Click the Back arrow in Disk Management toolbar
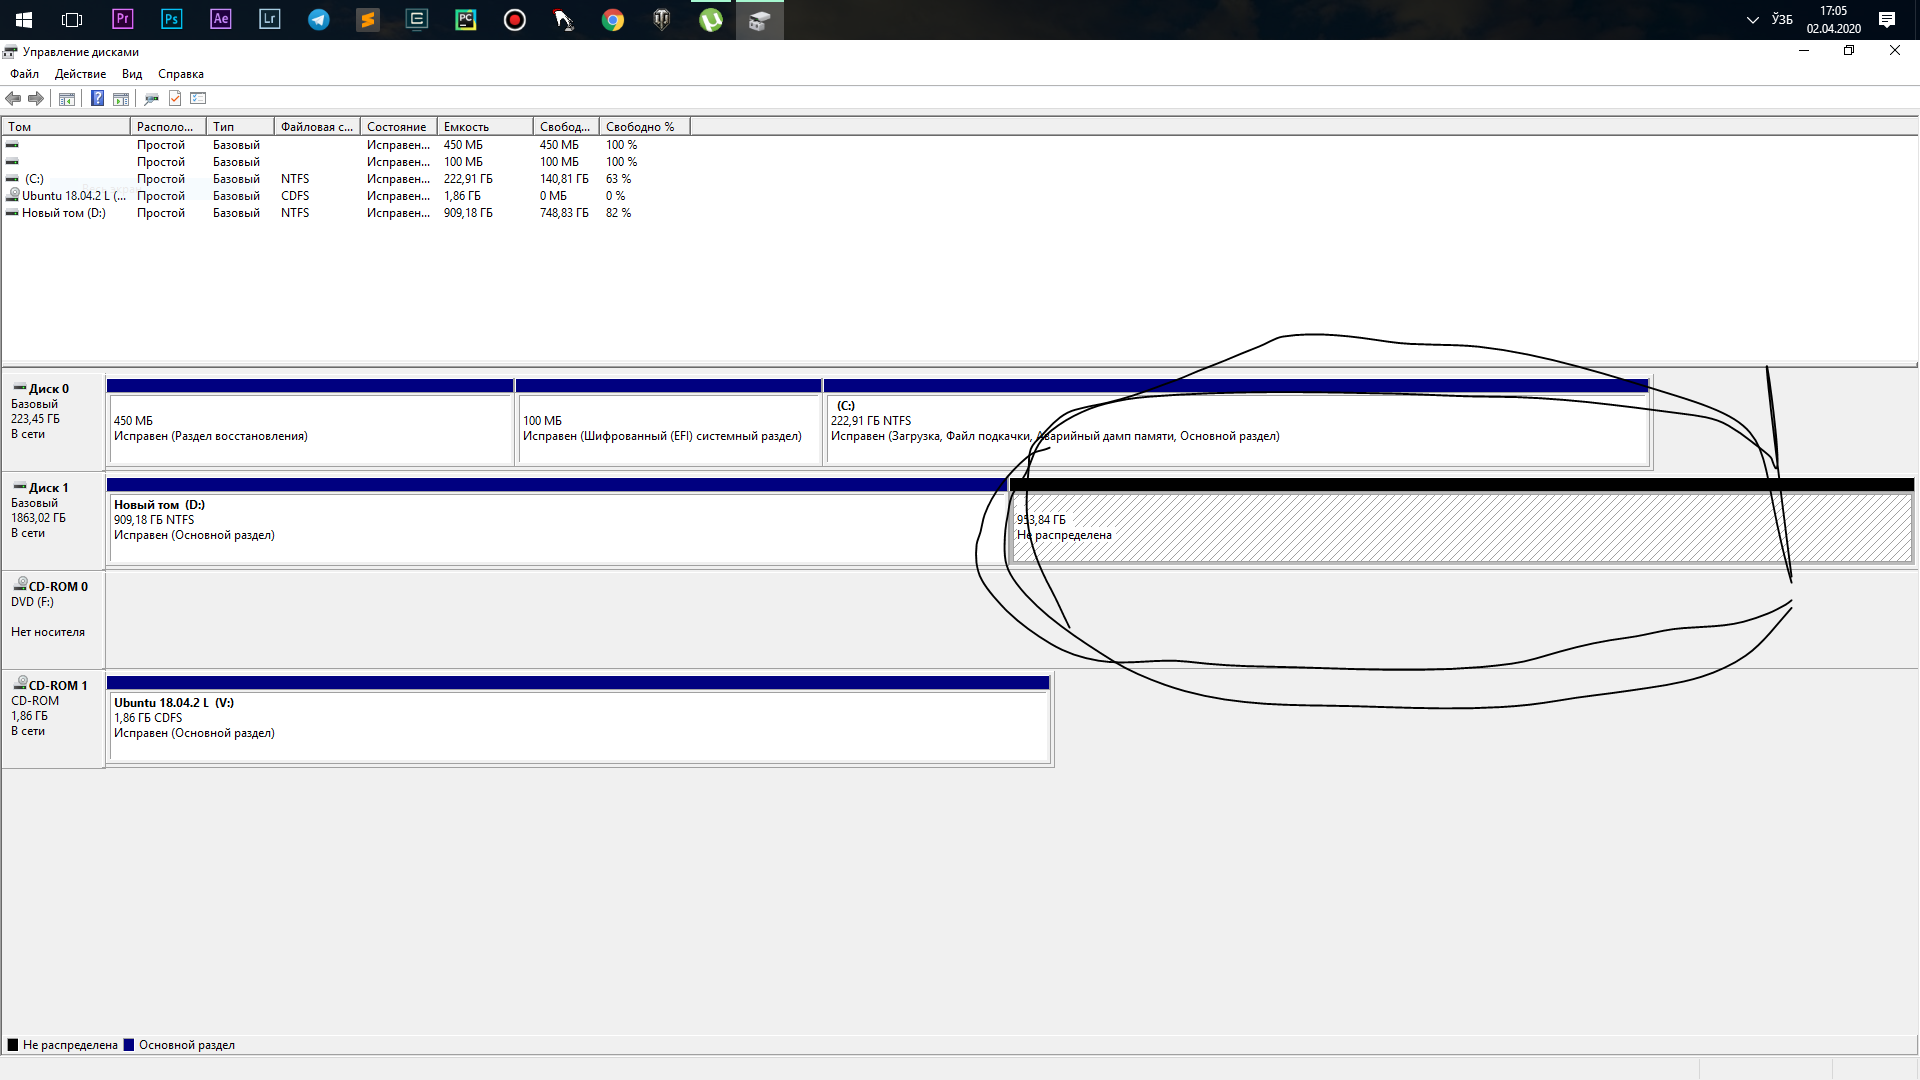This screenshot has width=1920, height=1080. pos(13,98)
